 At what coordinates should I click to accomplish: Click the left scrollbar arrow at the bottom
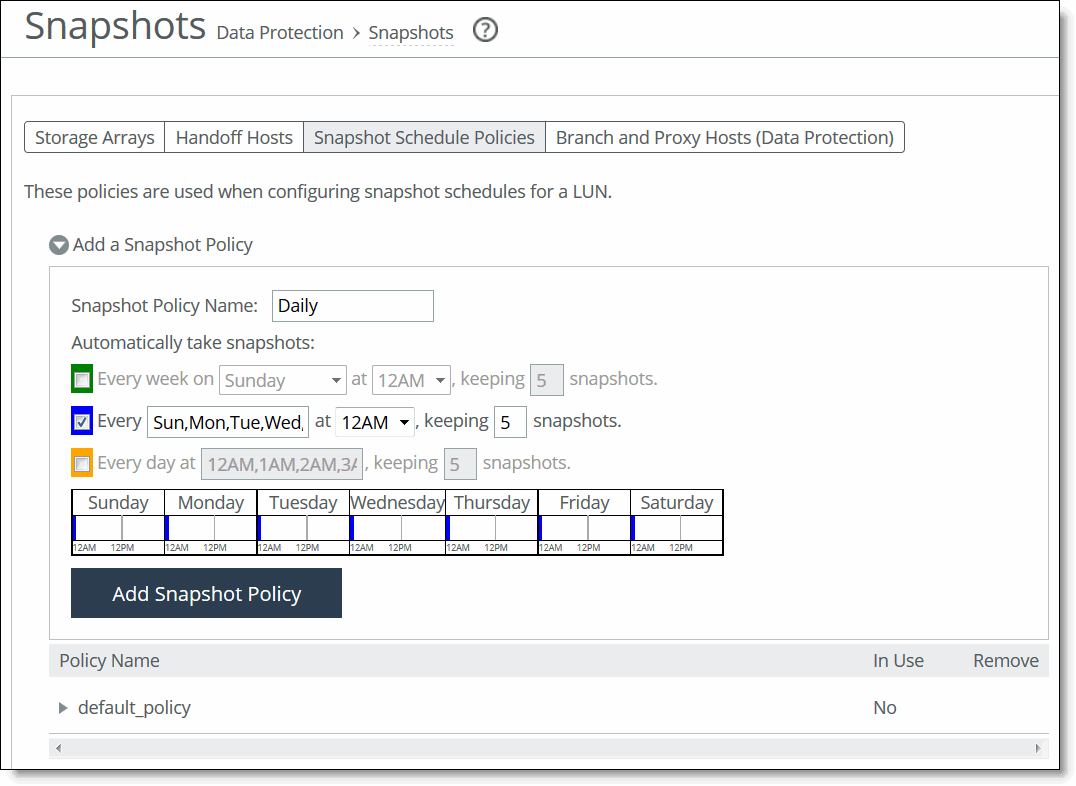(x=57, y=747)
